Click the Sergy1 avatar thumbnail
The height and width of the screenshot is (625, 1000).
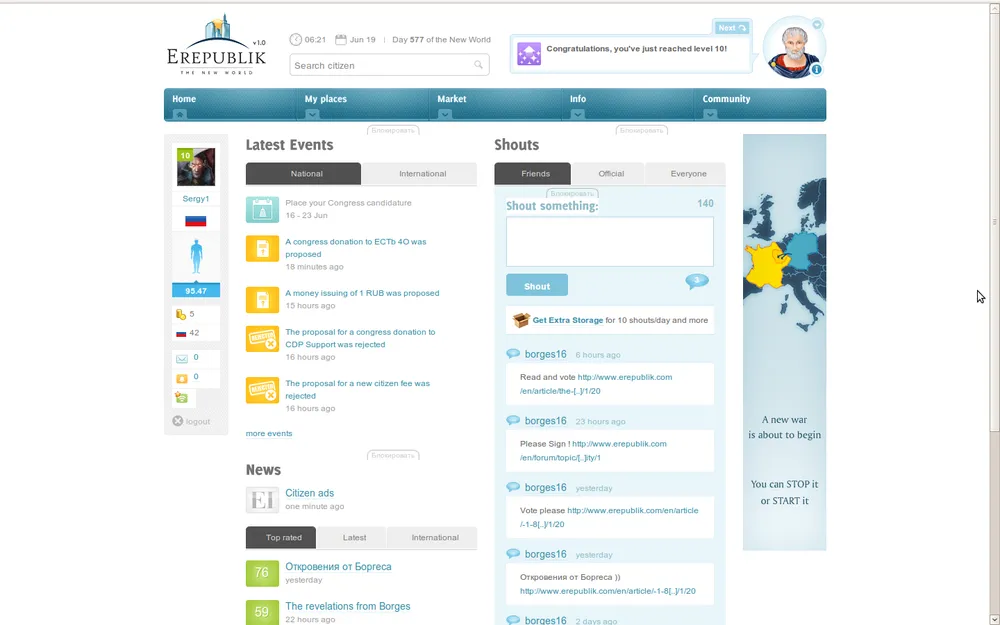point(196,167)
